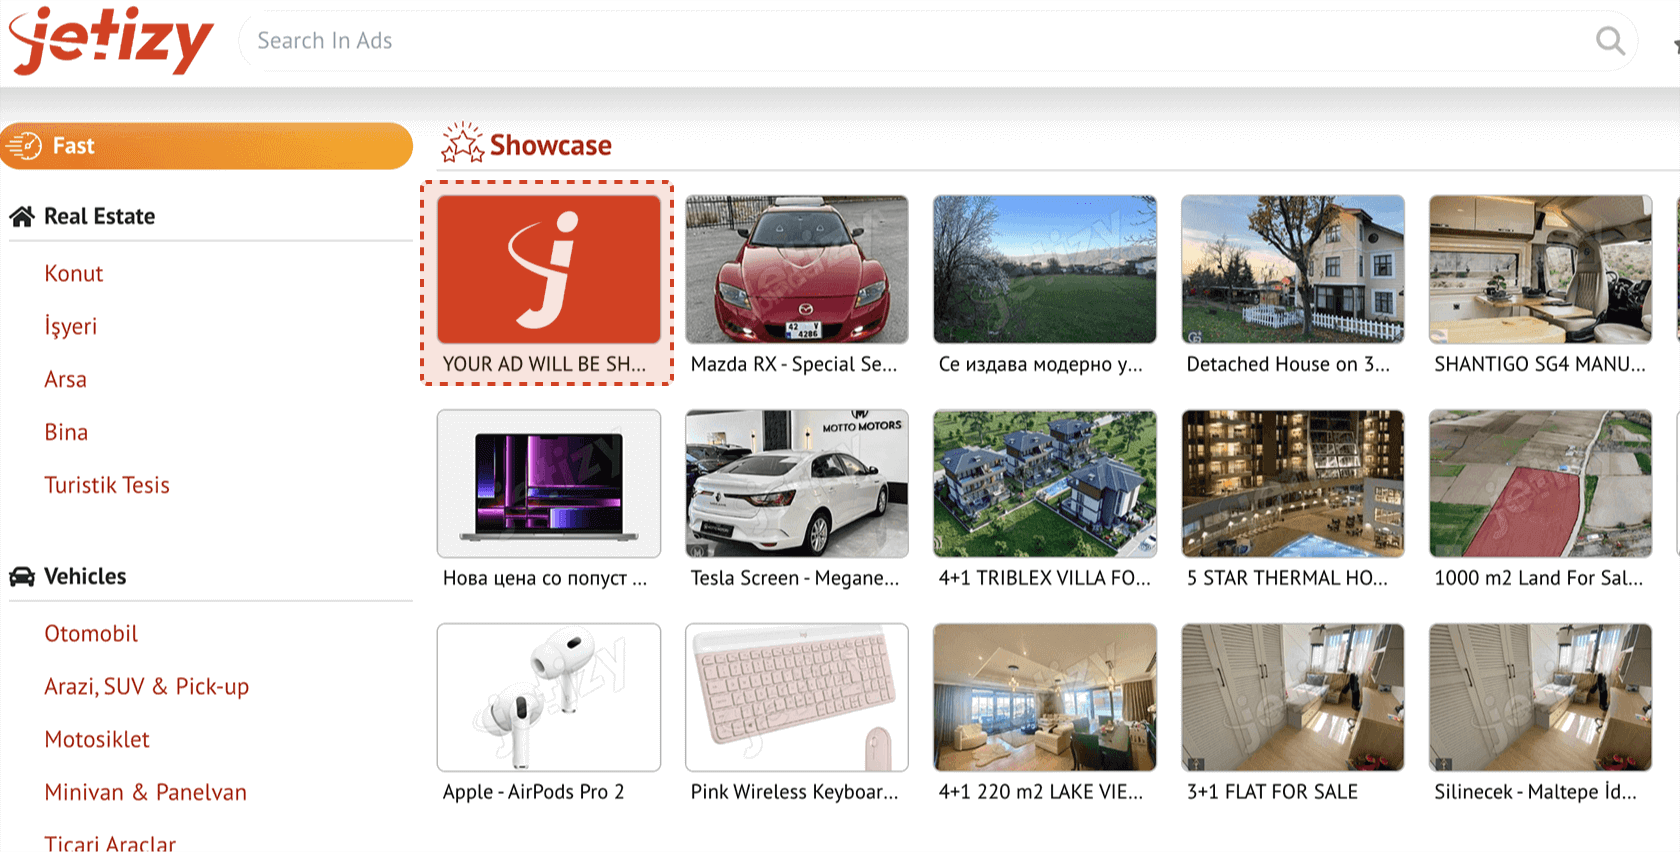Screen dimensions: 1680x852
Task: Open the Konut category
Action: [73, 273]
